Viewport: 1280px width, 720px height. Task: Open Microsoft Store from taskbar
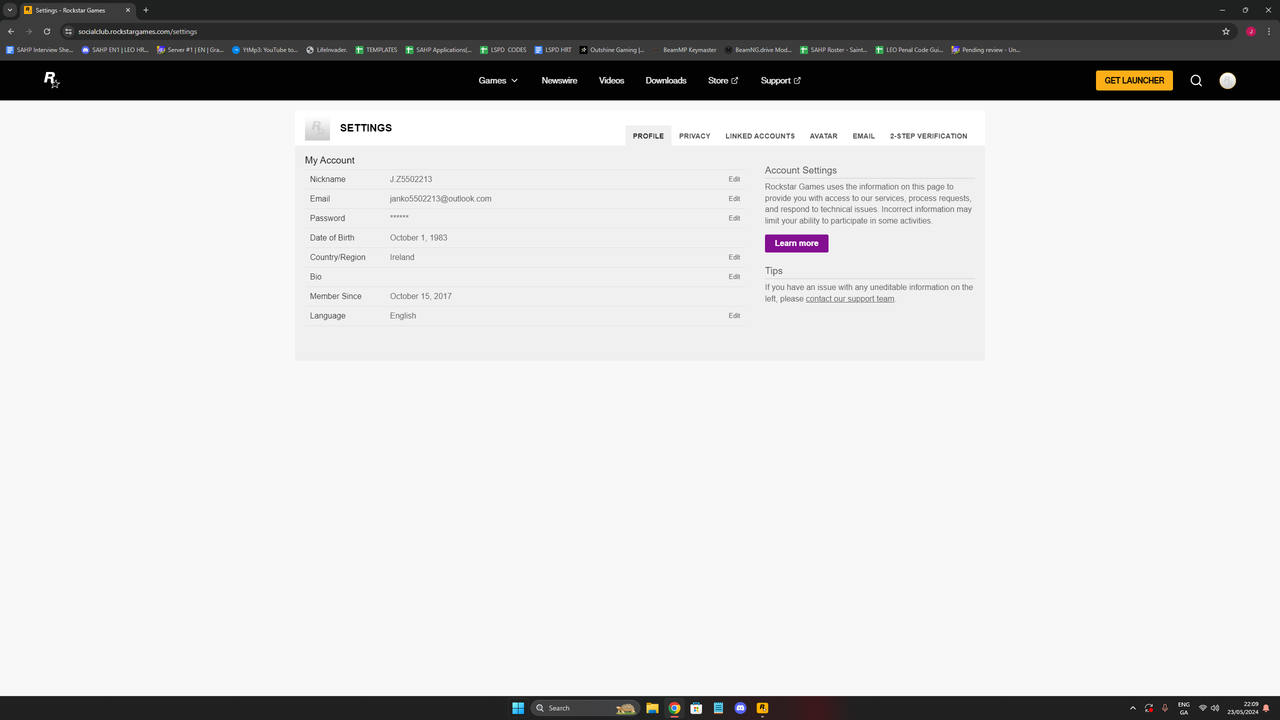point(696,708)
